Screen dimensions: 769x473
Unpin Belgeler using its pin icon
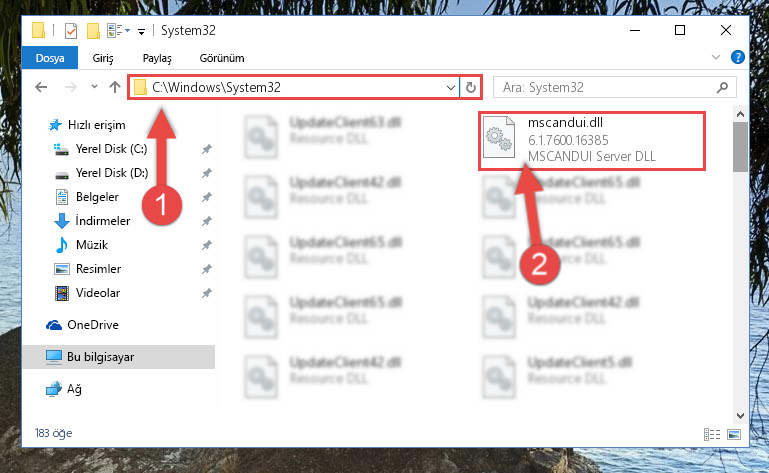(x=206, y=197)
